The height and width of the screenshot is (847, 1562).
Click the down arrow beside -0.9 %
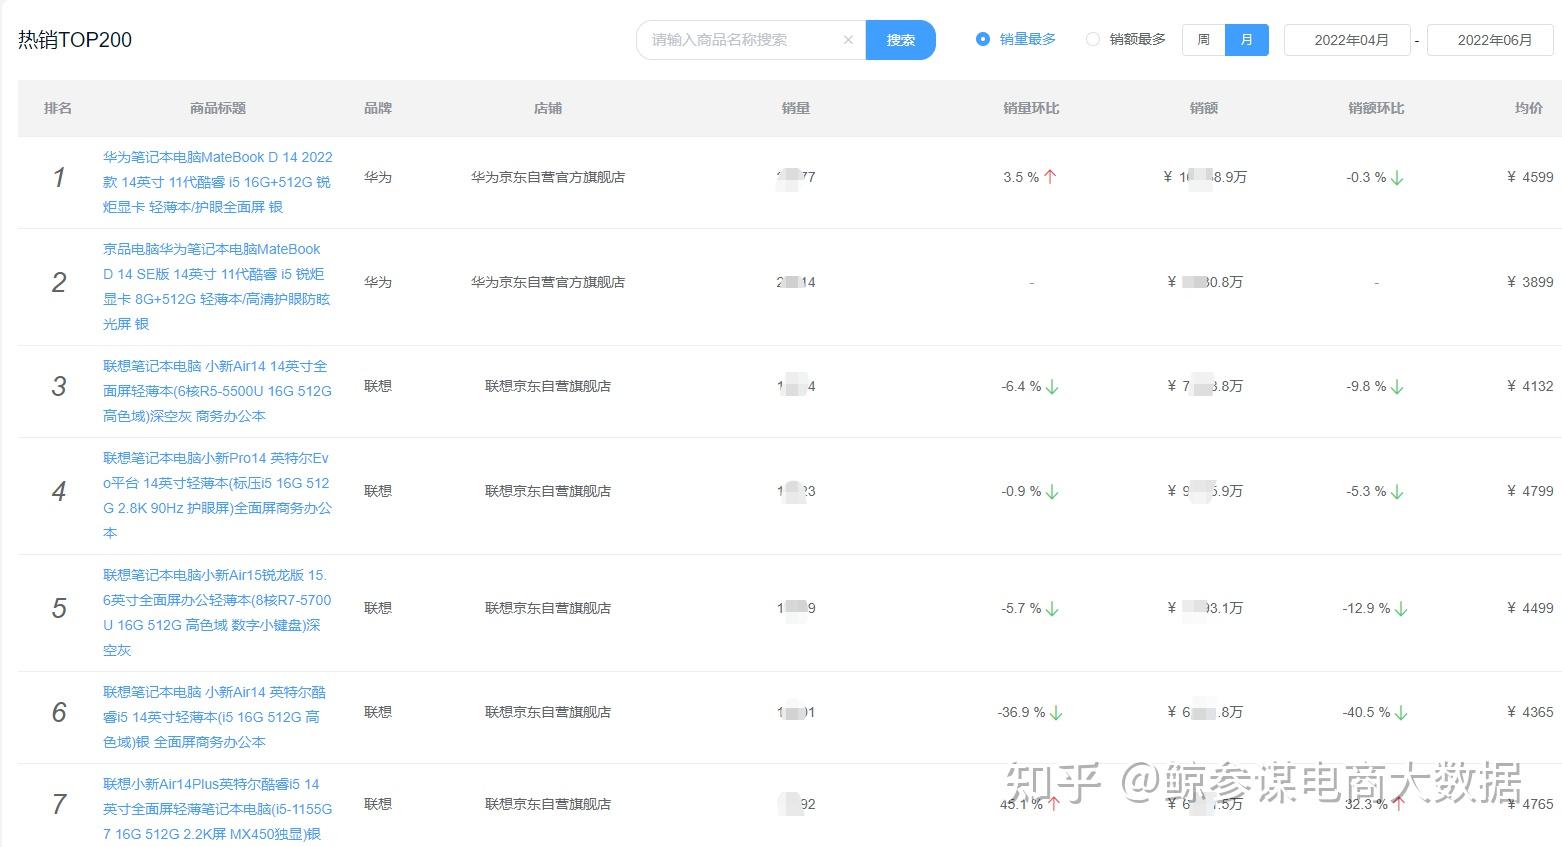(x=1052, y=492)
